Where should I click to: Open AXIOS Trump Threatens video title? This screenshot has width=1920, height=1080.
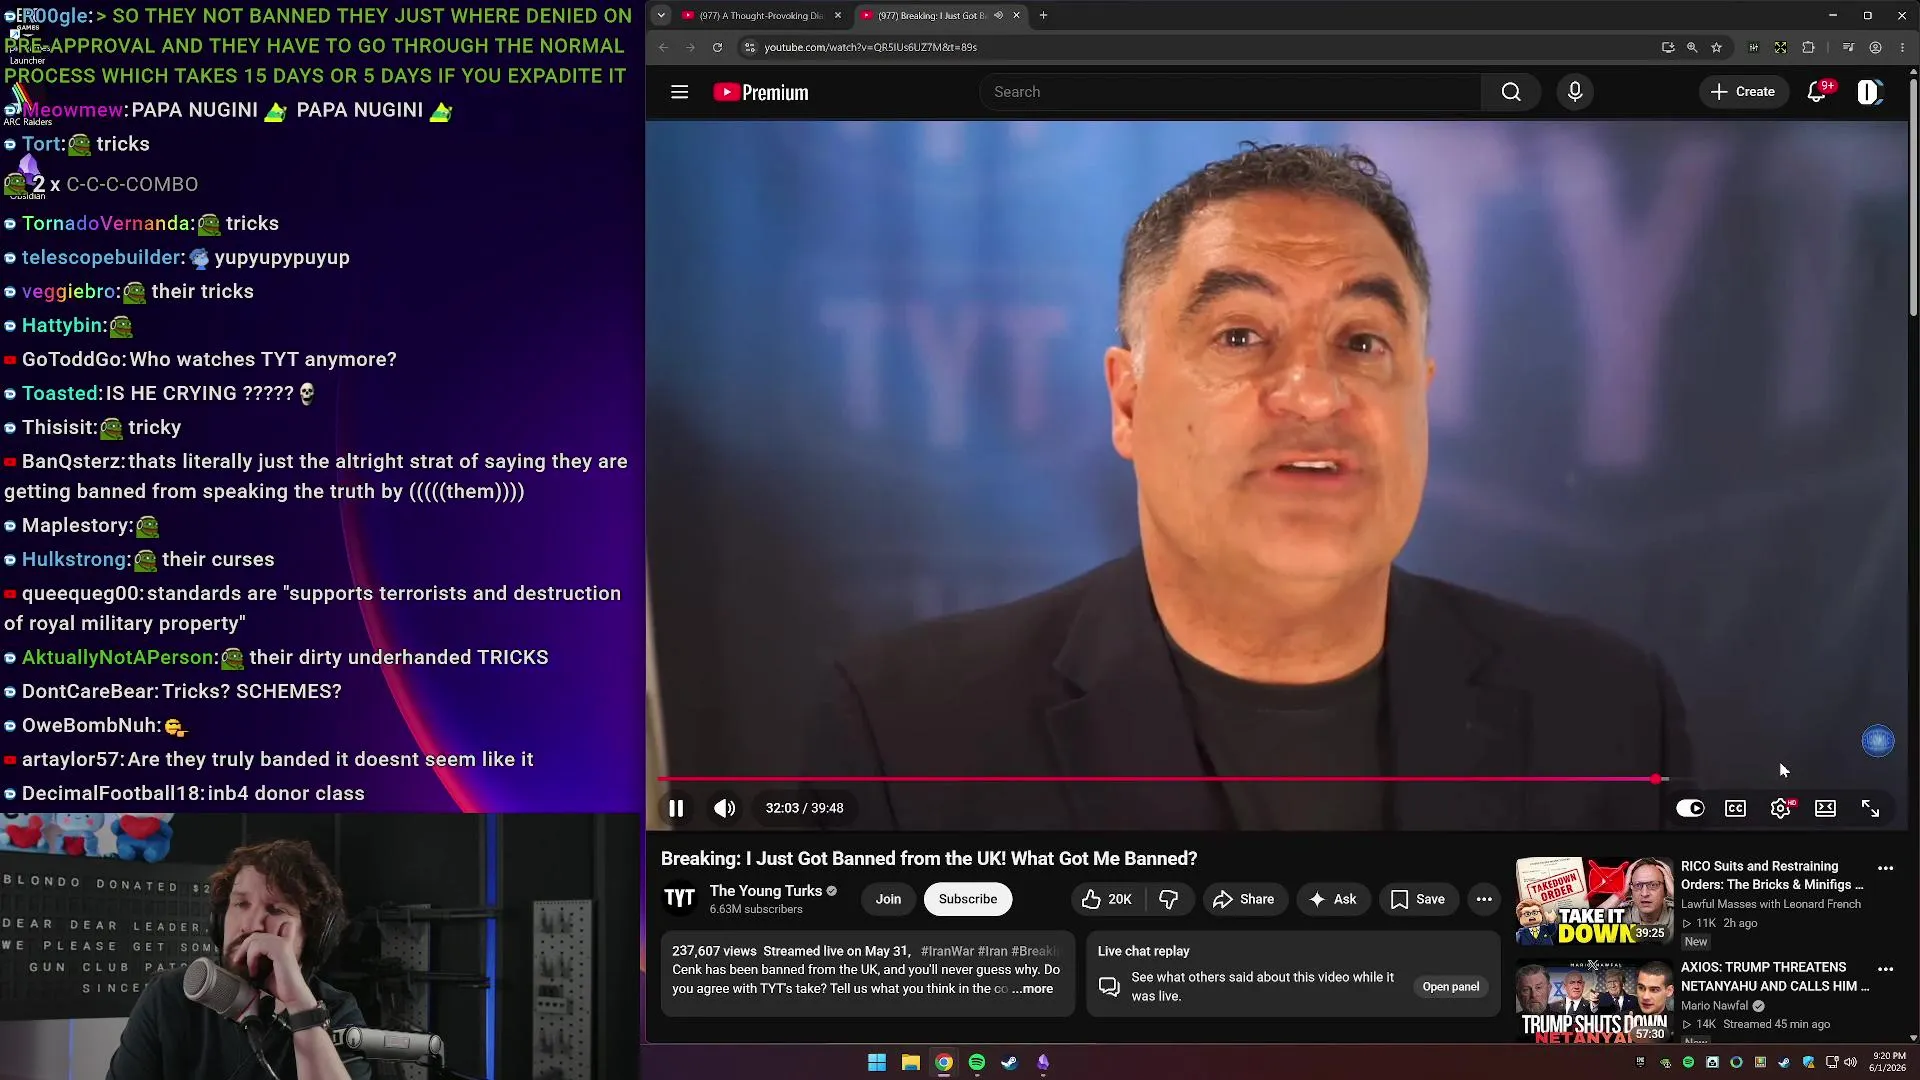coord(1774,976)
